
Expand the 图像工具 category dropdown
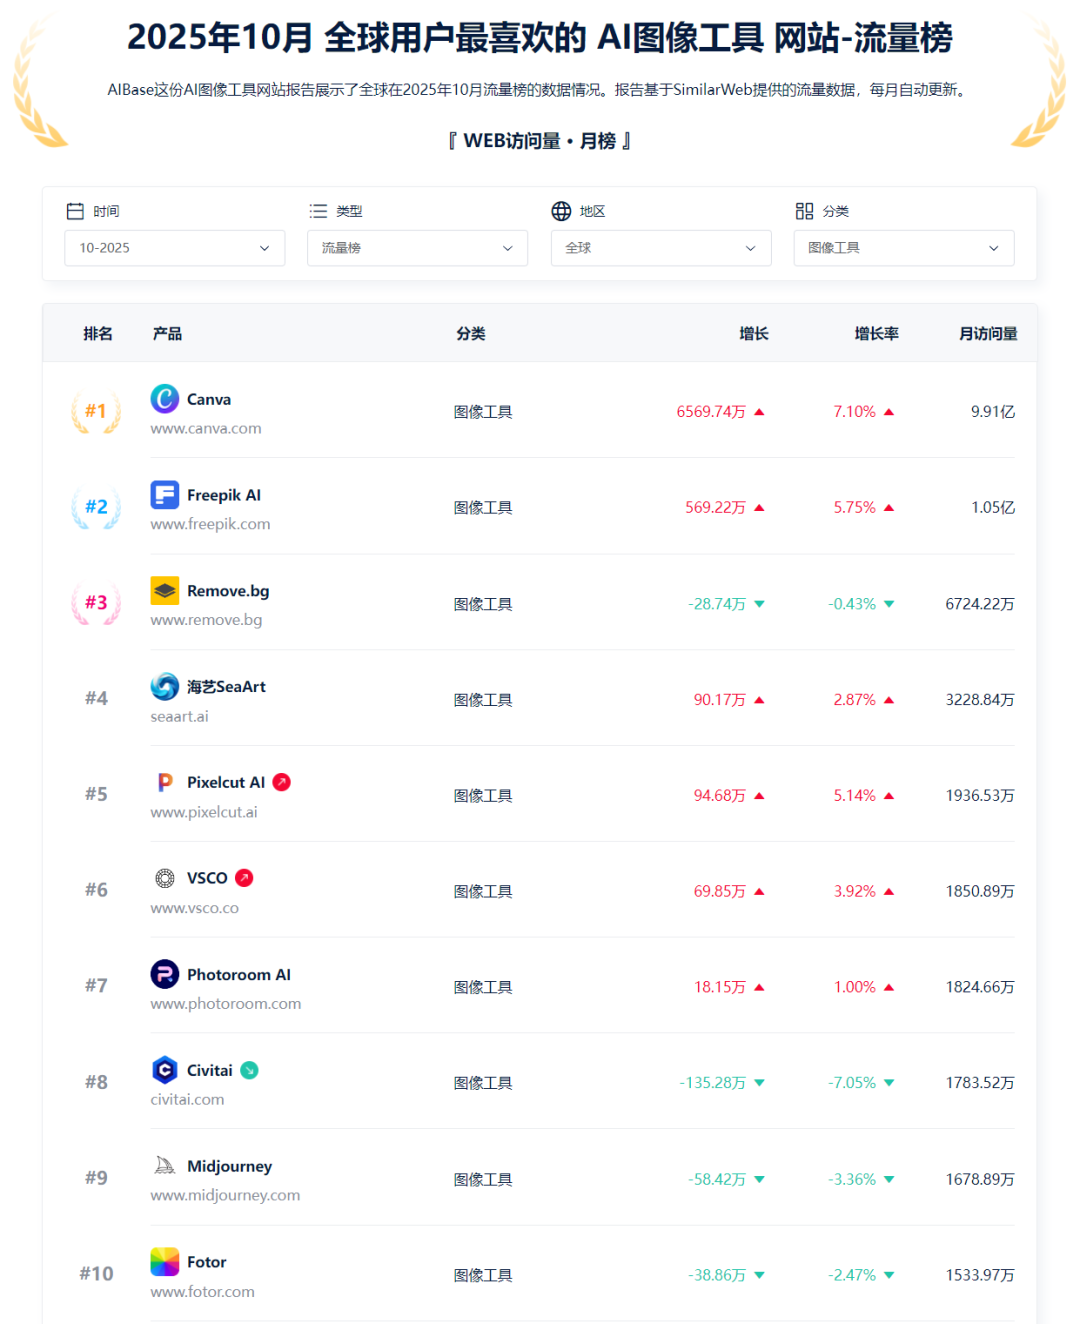(x=904, y=247)
